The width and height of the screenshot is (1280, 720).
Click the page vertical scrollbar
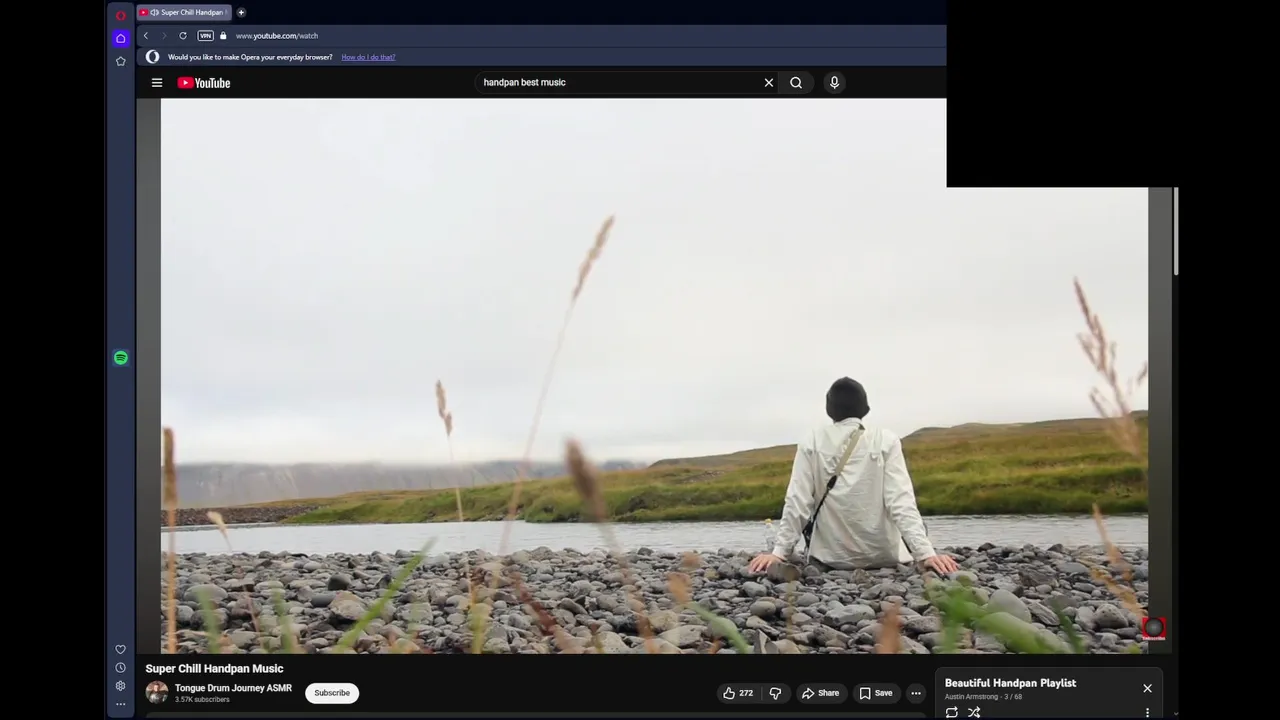(1176, 231)
